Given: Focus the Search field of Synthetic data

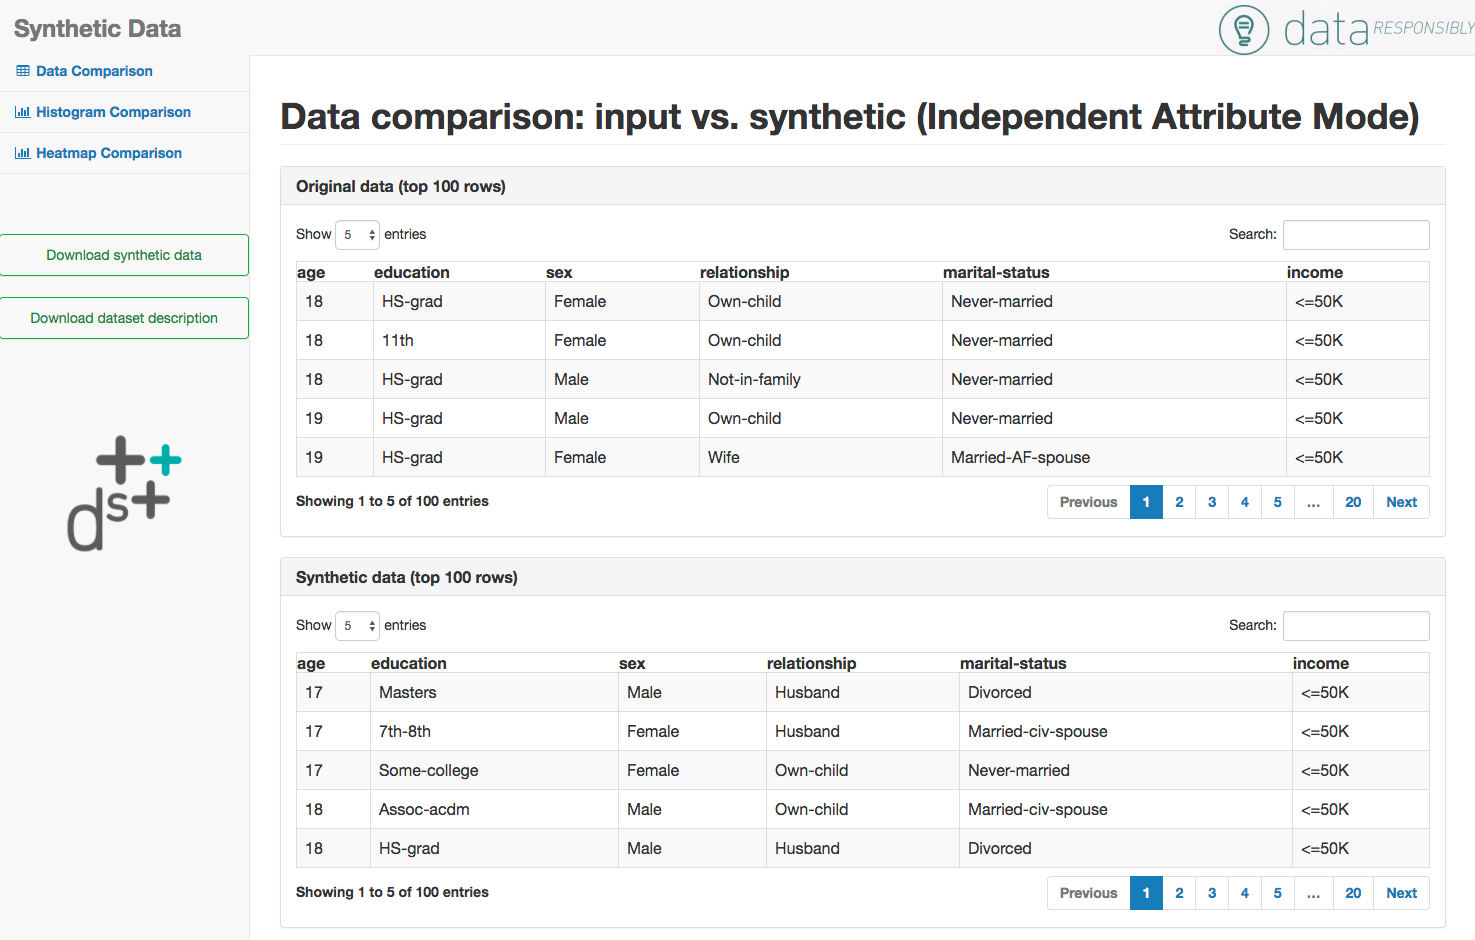Looking at the screenshot, I should pyautogui.click(x=1356, y=626).
